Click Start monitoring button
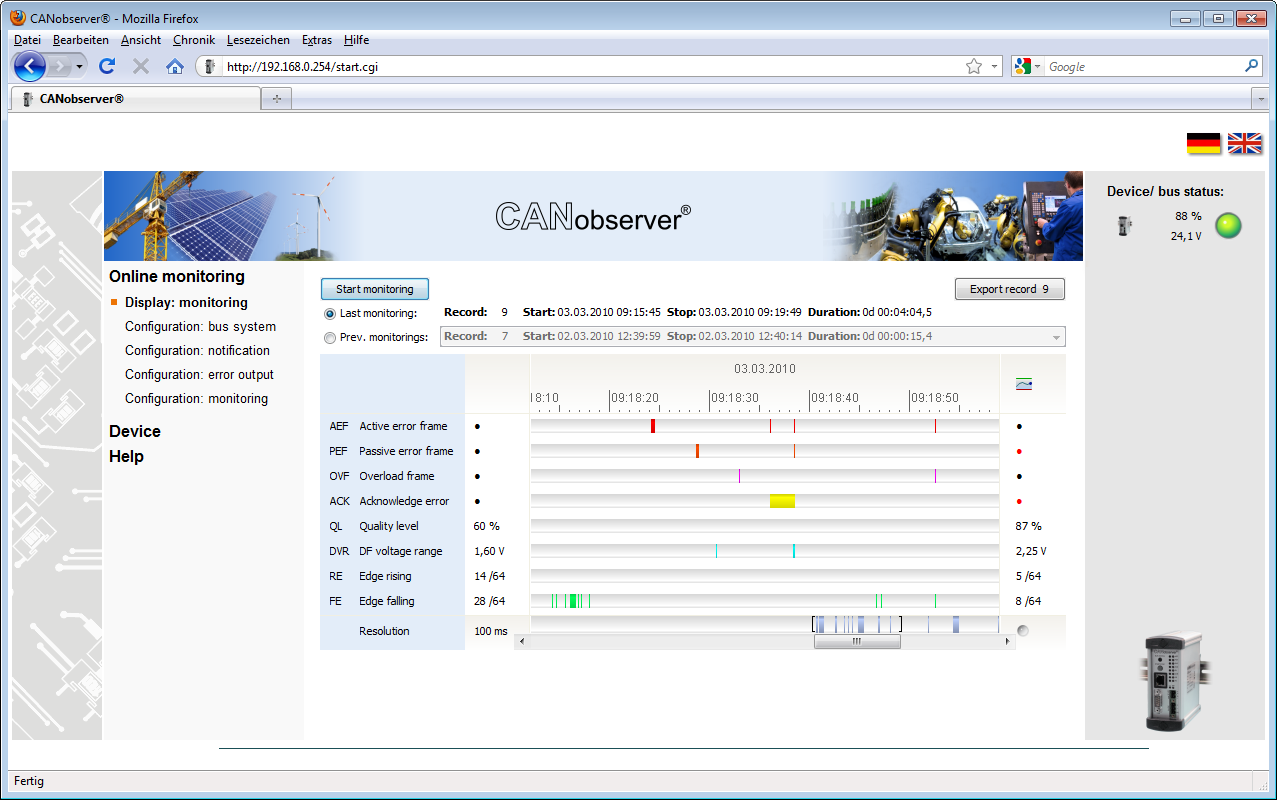1277x800 pixels. click(x=375, y=289)
